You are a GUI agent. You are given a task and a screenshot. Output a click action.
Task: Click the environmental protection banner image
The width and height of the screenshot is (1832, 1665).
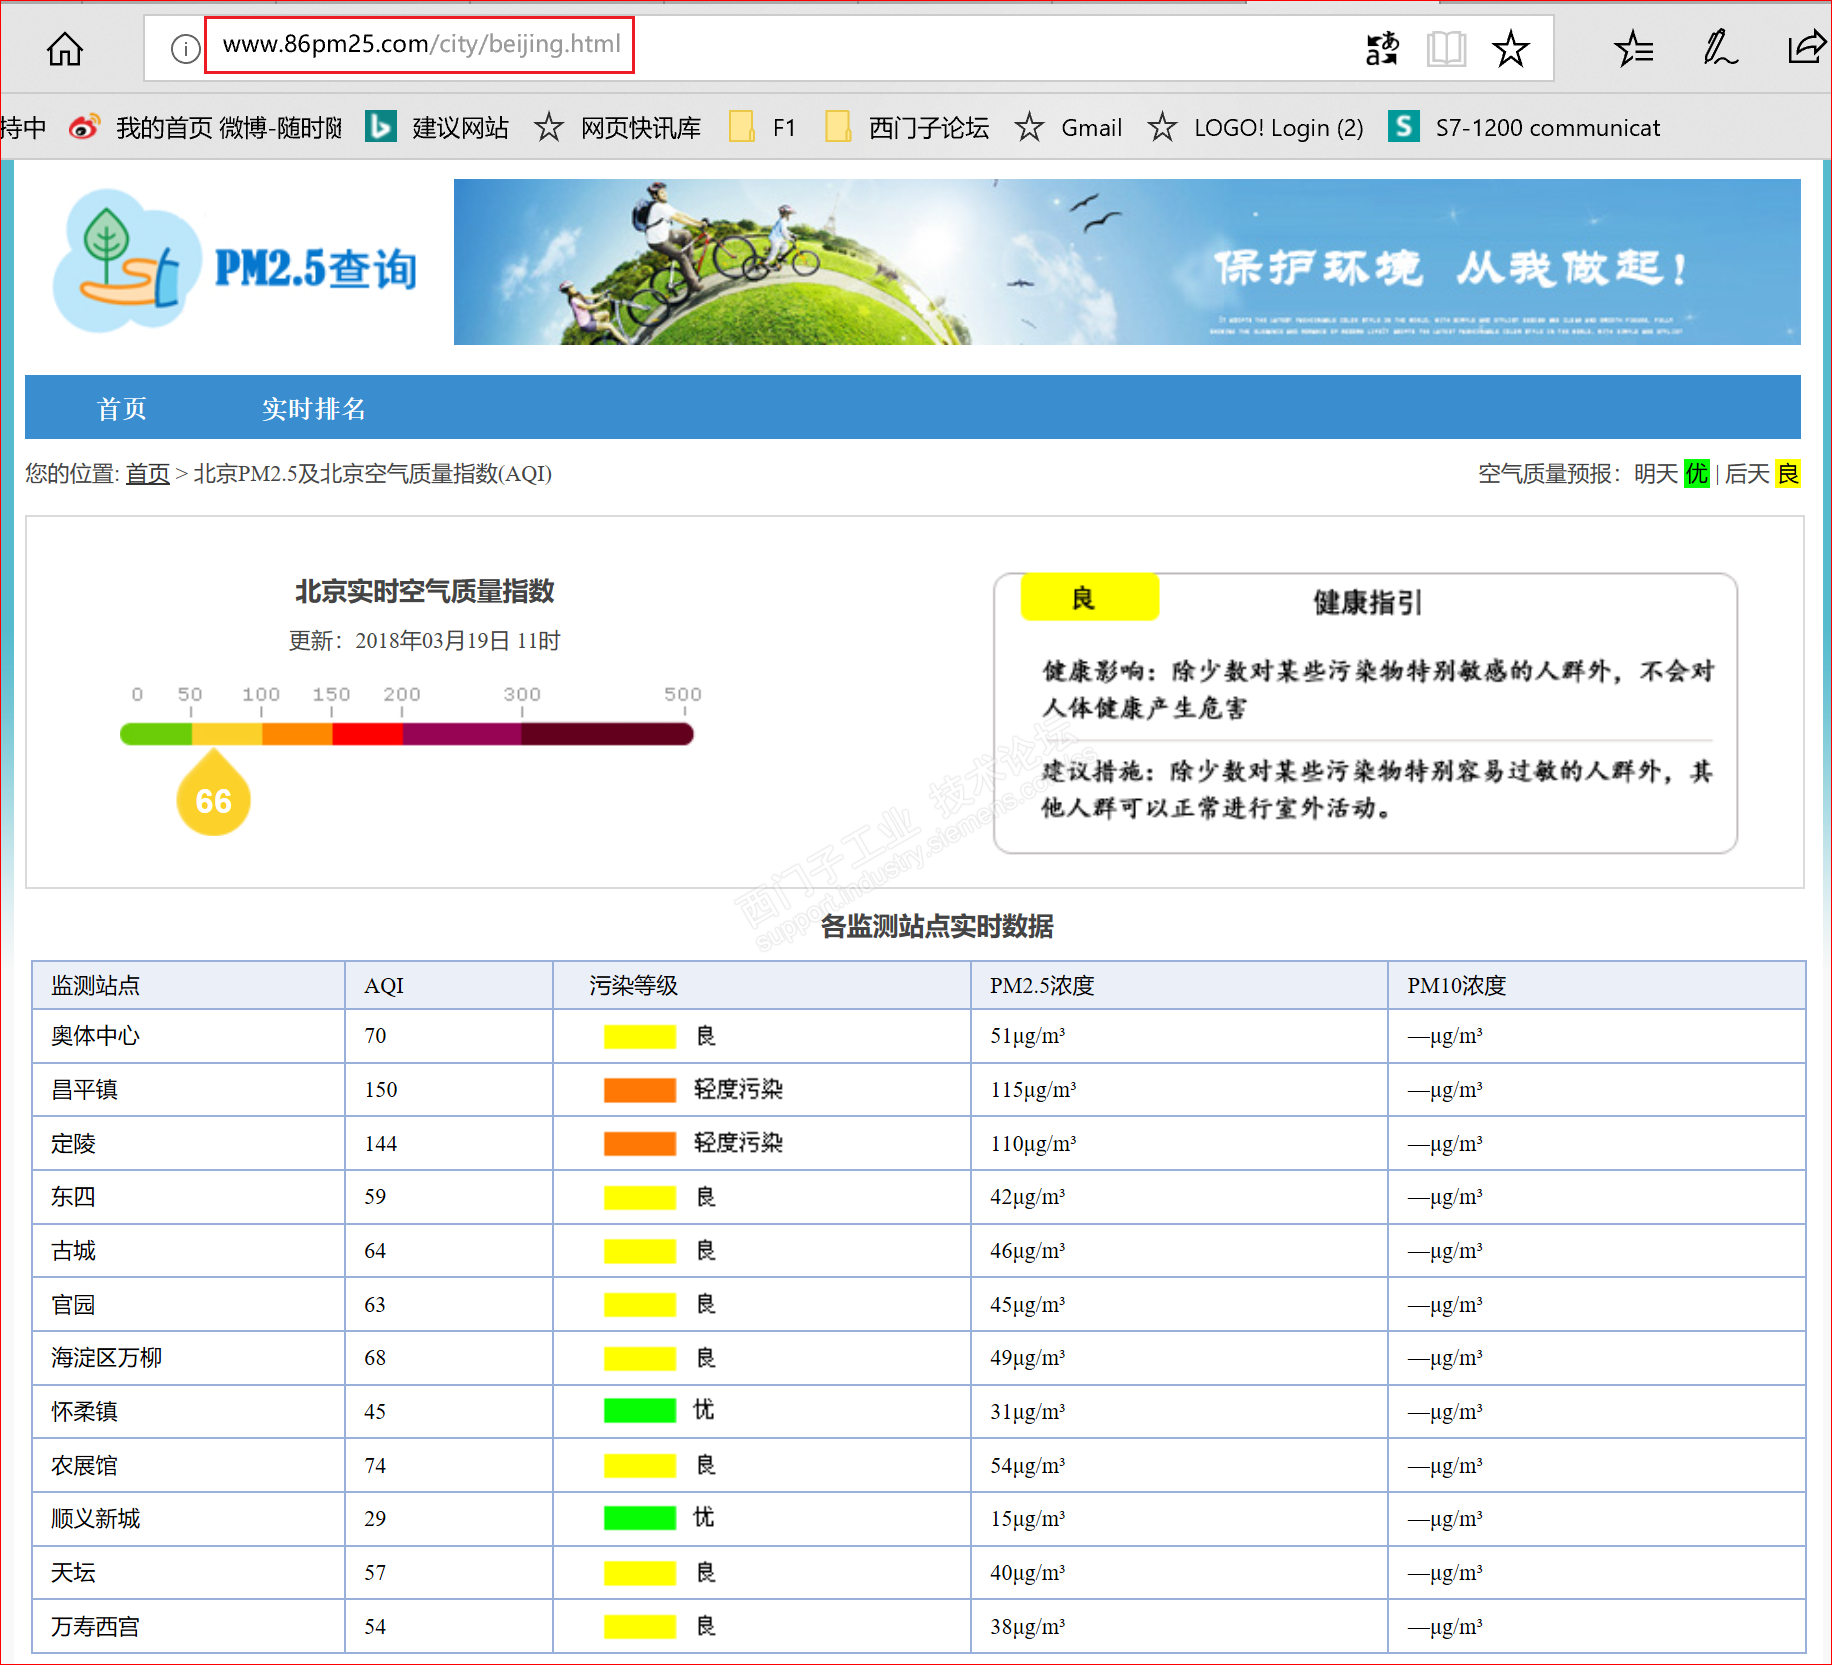(x=1126, y=262)
